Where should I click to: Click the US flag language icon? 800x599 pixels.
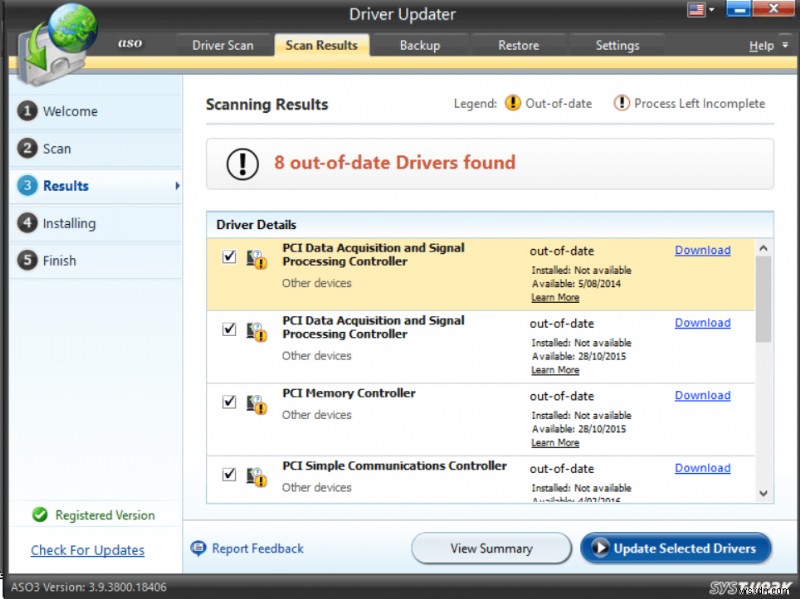(696, 9)
